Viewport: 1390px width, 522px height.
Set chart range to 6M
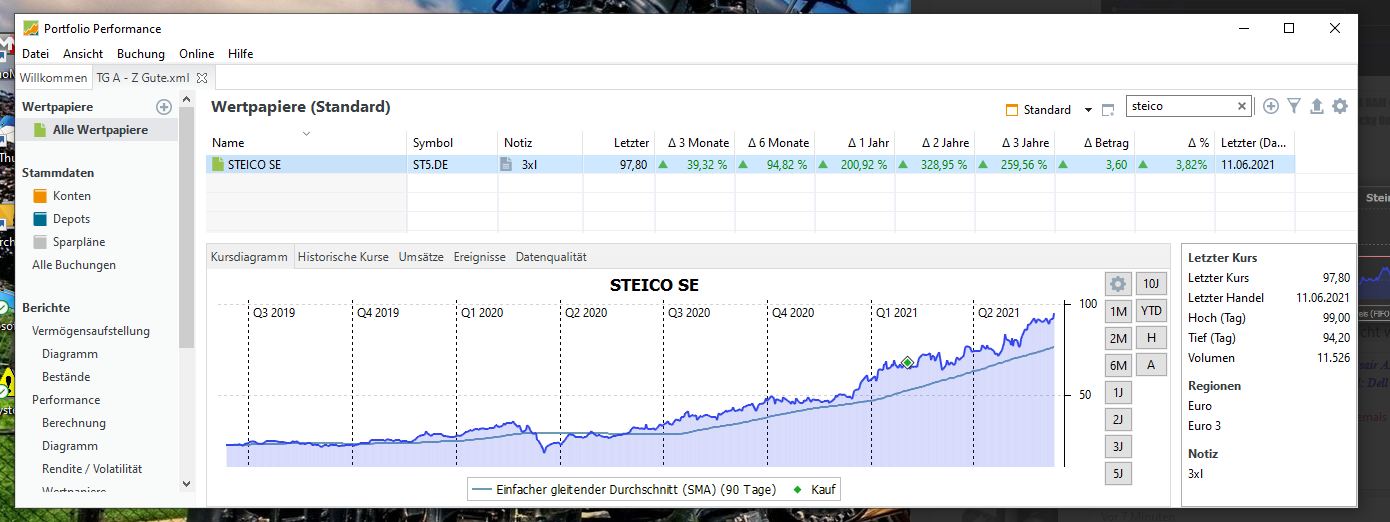click(x=1118, y=365)
